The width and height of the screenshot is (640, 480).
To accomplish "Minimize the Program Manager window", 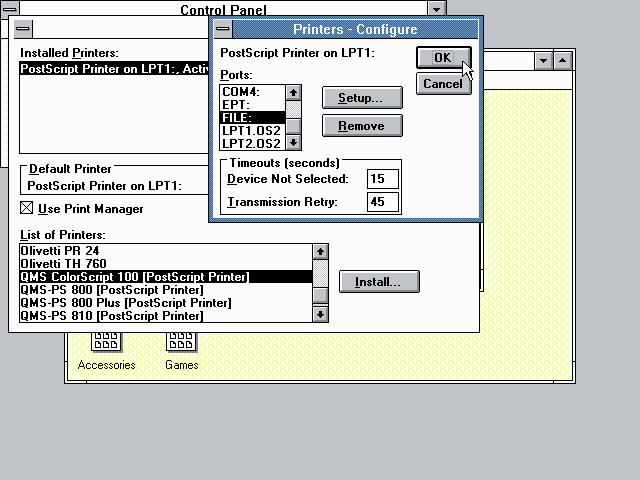I will tap(543, 61).
